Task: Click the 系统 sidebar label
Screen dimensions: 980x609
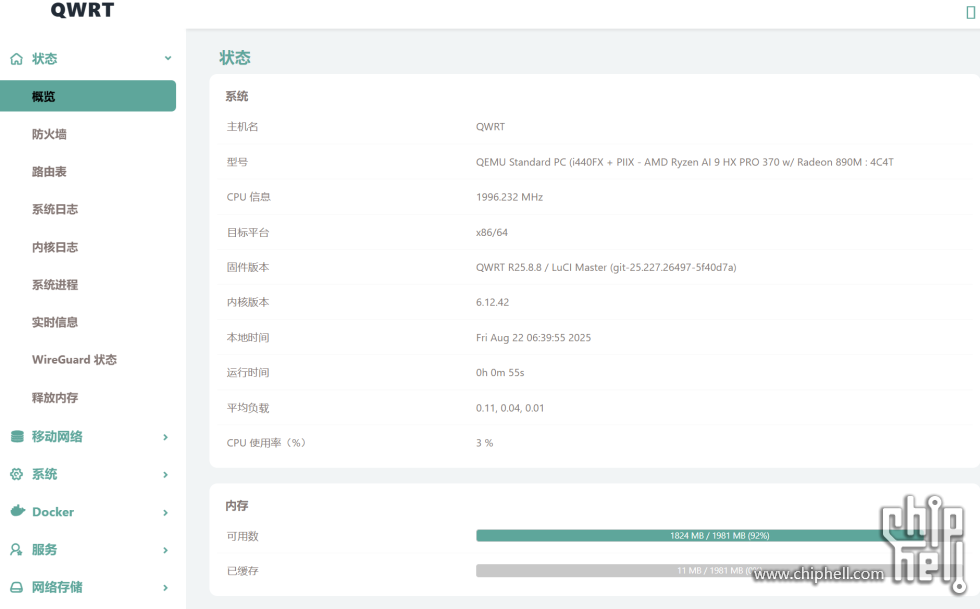Action: (x=44, y=474)
